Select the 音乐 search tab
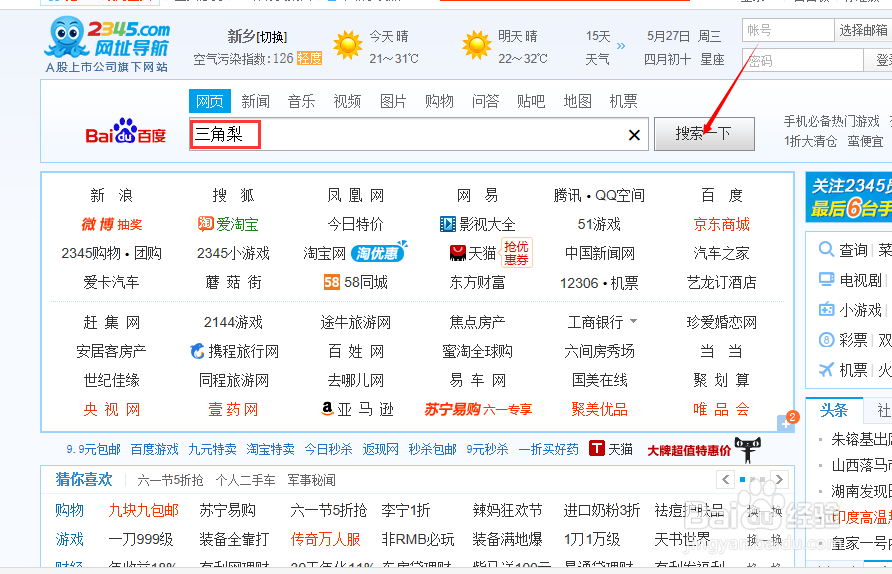This screenshot has width=892, height=574. click(302, 101)
